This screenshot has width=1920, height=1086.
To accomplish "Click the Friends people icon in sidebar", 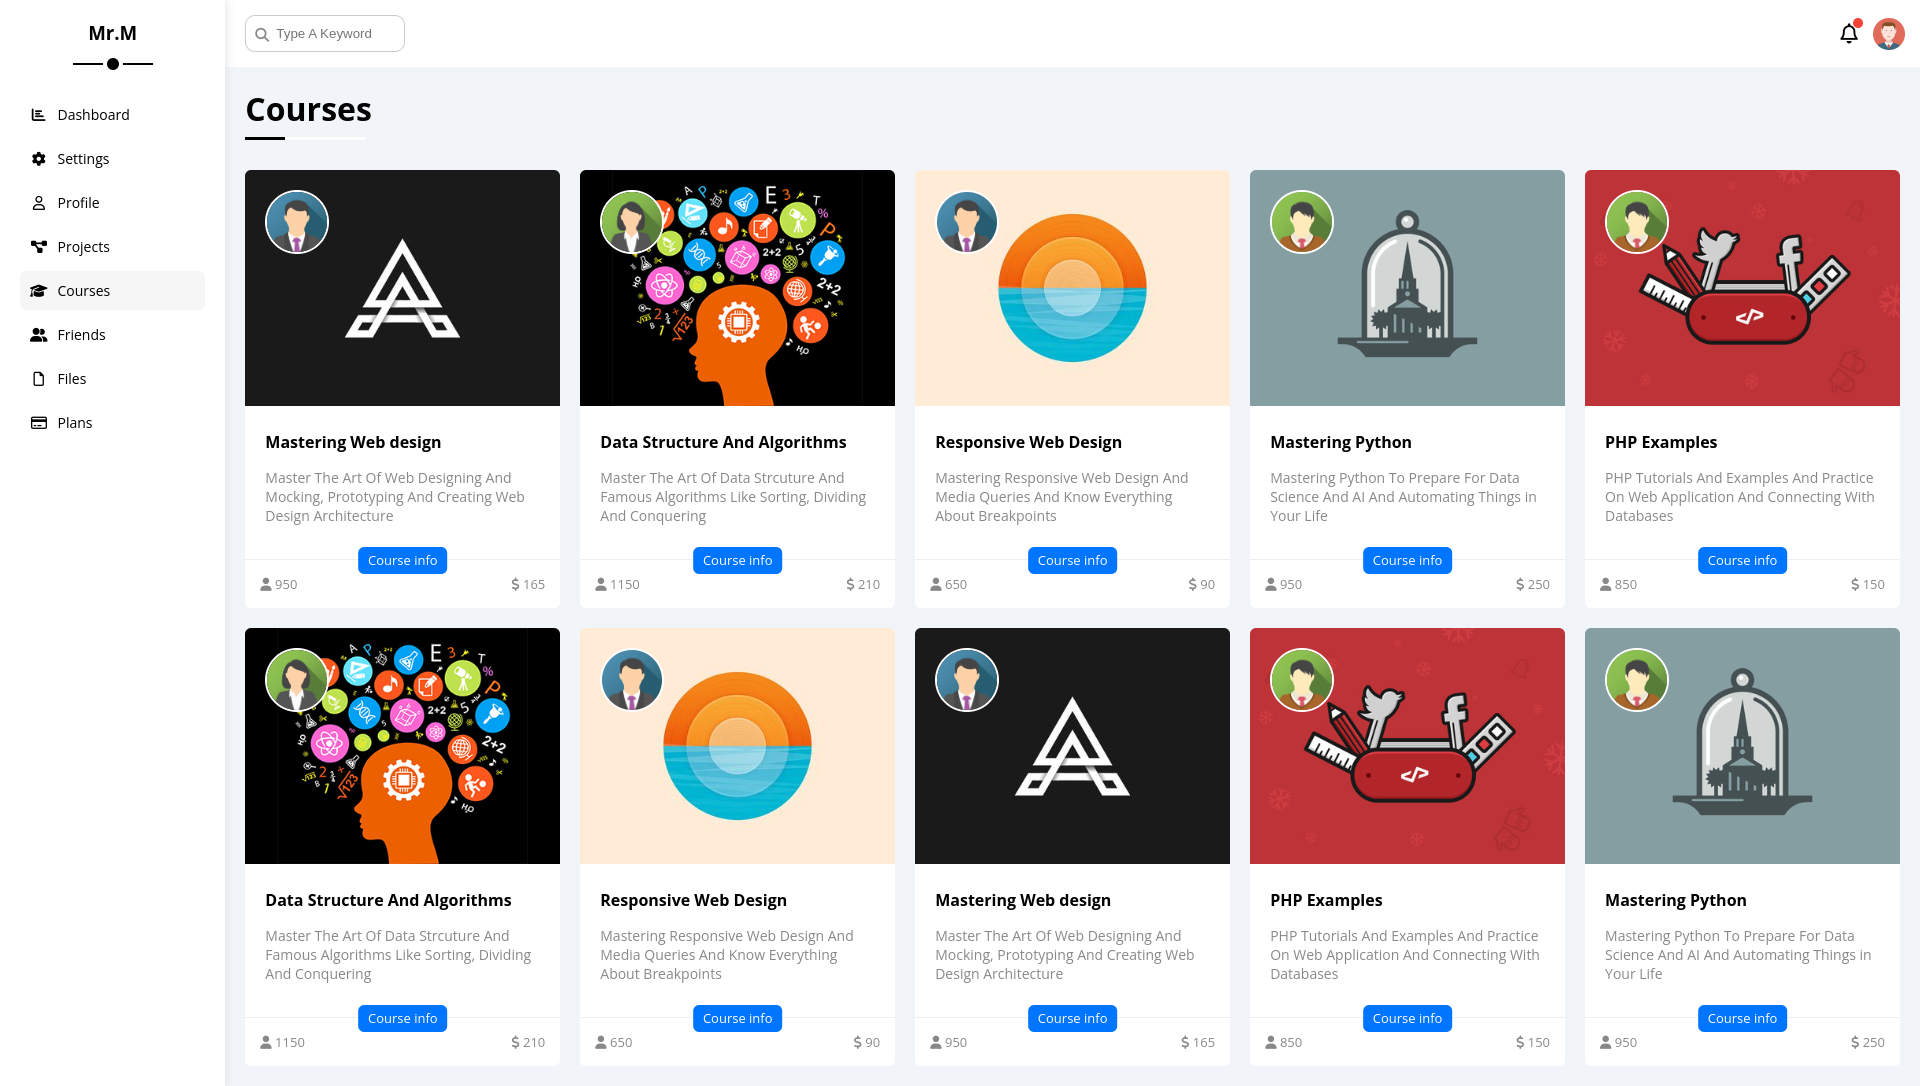I will tap(38, 335).
